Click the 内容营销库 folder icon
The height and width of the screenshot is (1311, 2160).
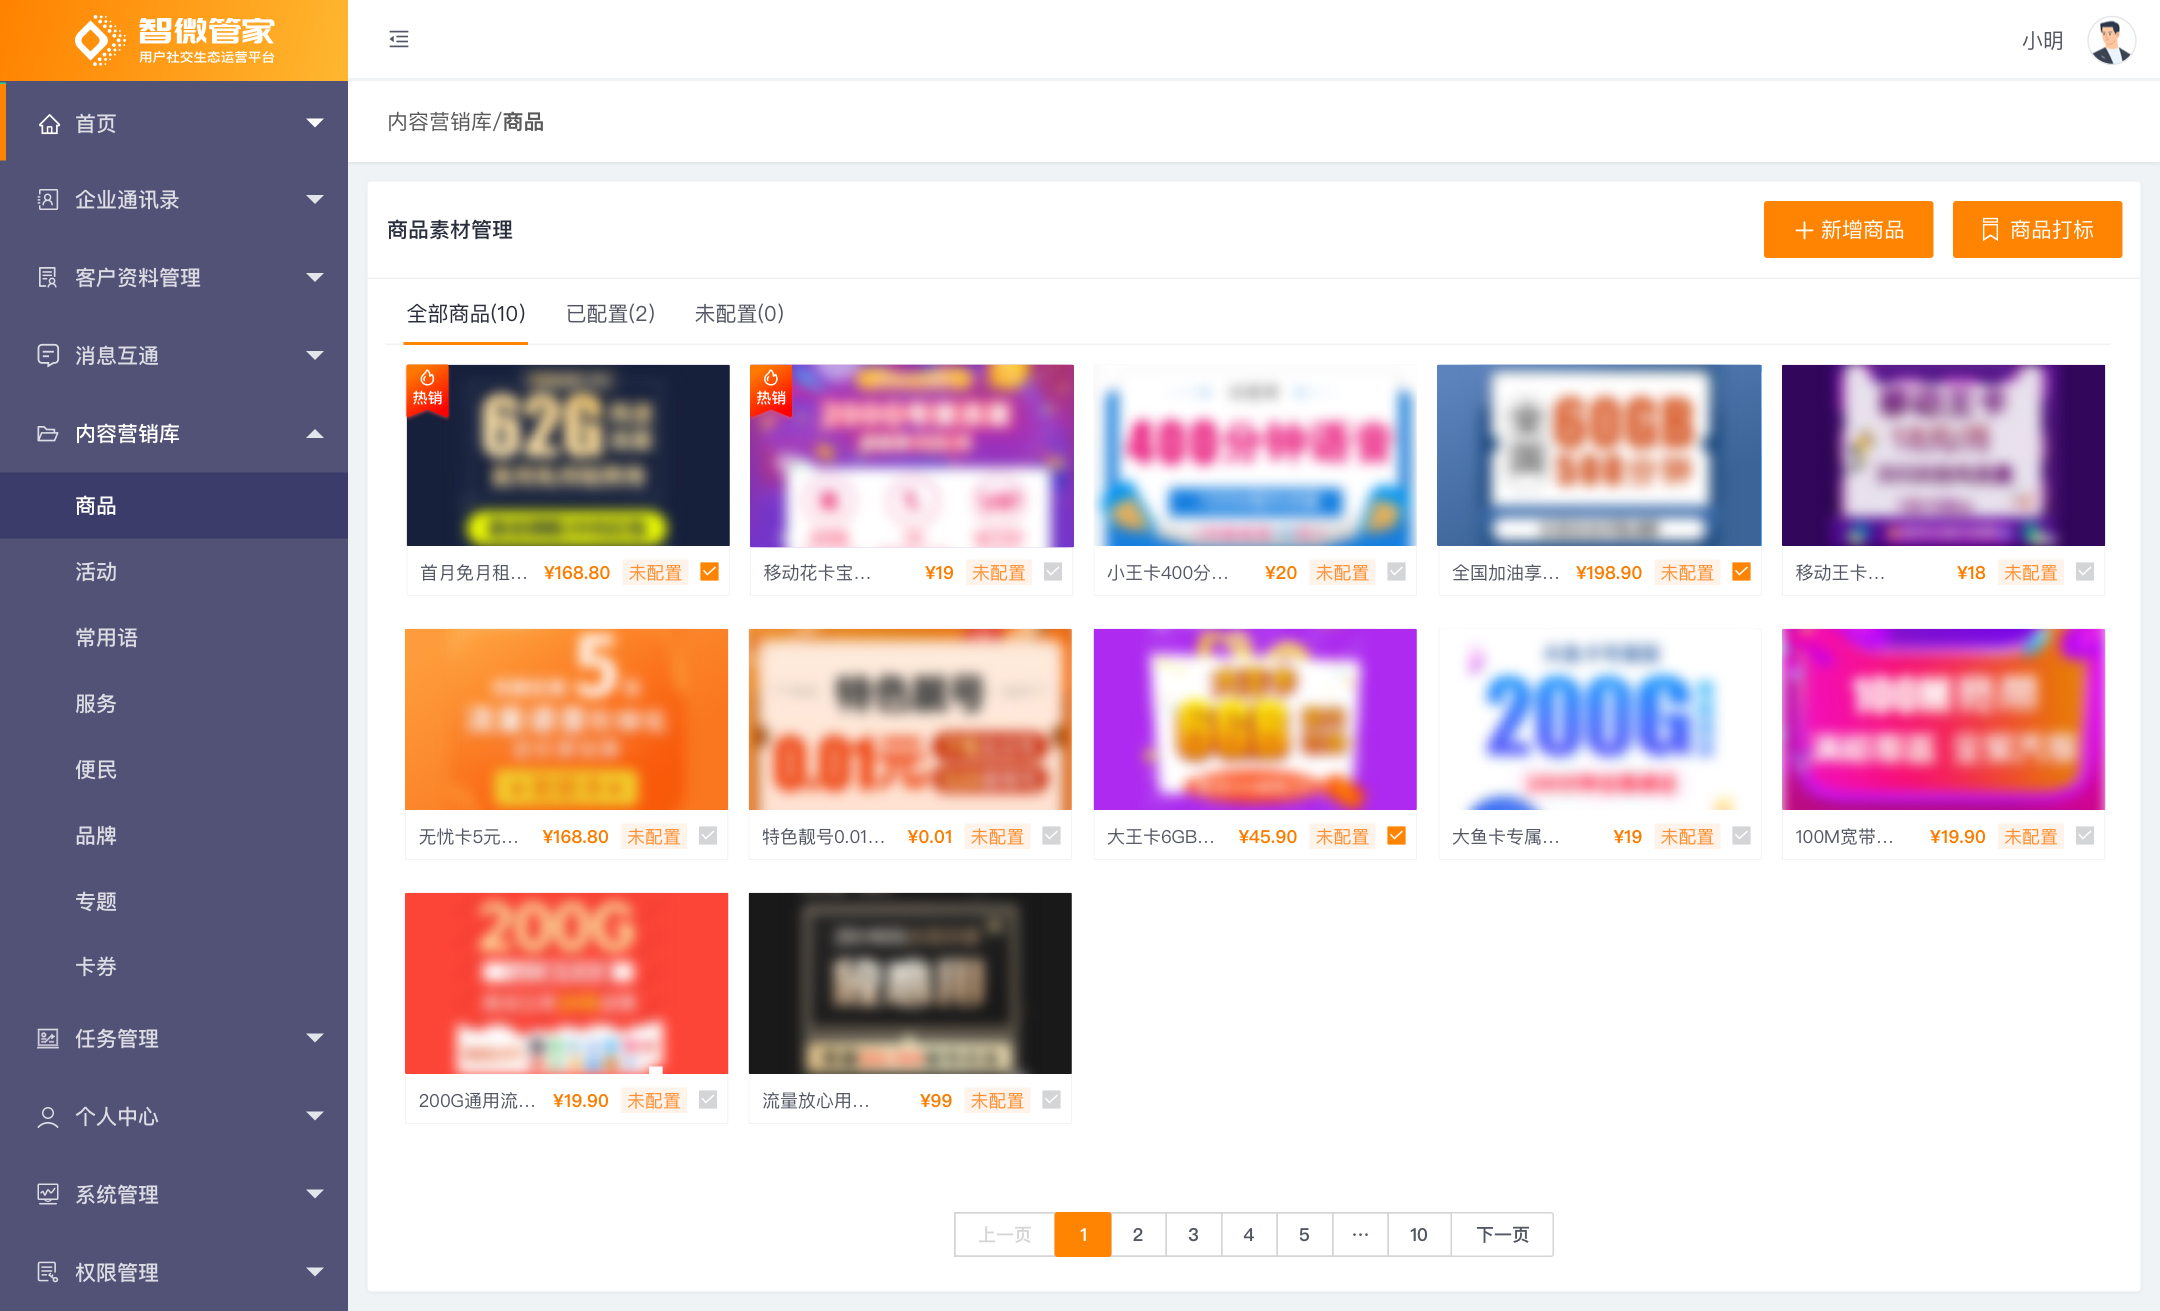(48, 433)
